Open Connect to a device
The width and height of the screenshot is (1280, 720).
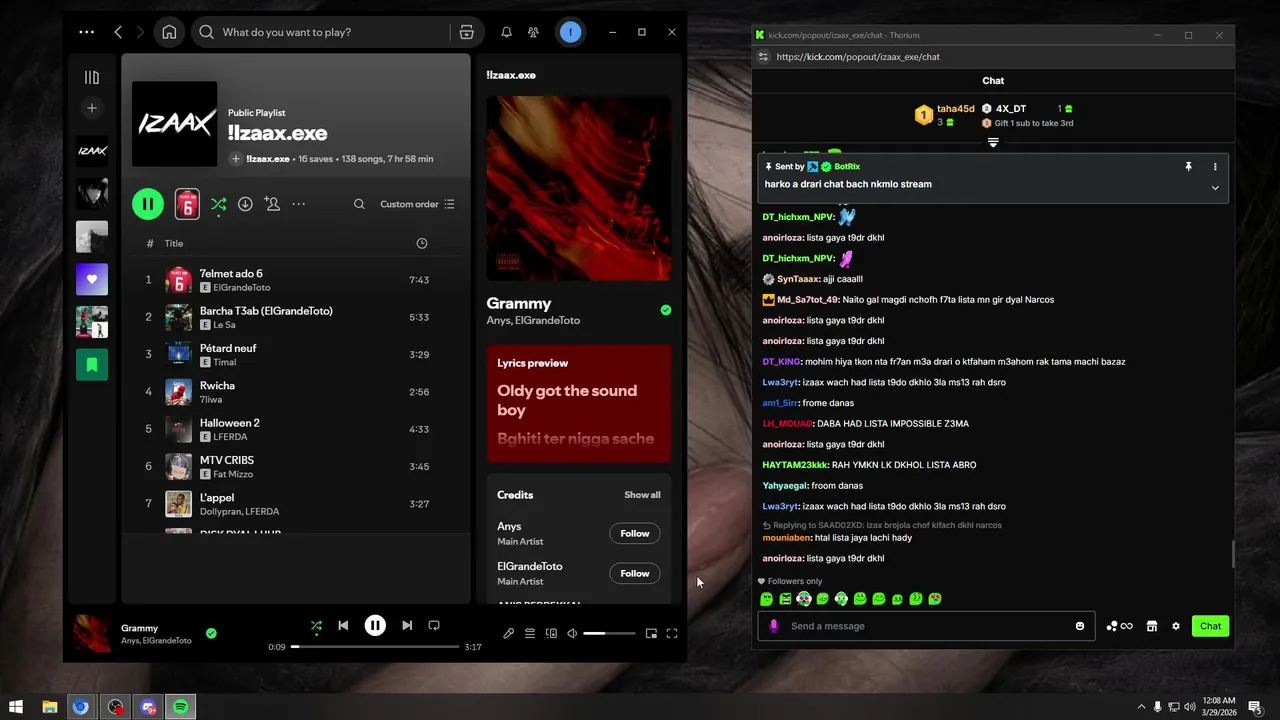551,633
